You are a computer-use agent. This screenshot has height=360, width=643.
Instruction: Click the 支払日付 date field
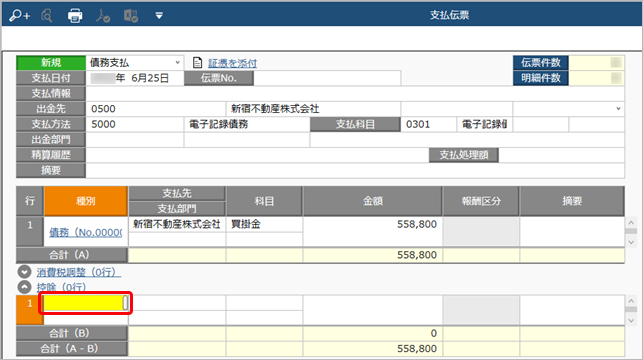(135, 78)
